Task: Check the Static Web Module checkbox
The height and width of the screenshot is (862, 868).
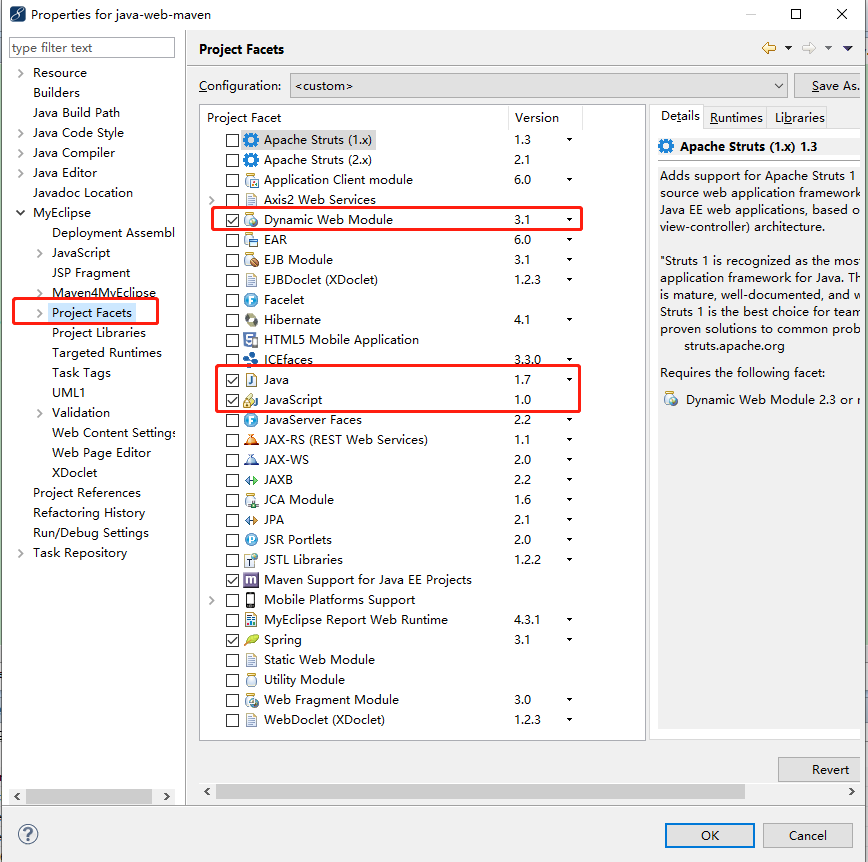Action: pos(232,660)
